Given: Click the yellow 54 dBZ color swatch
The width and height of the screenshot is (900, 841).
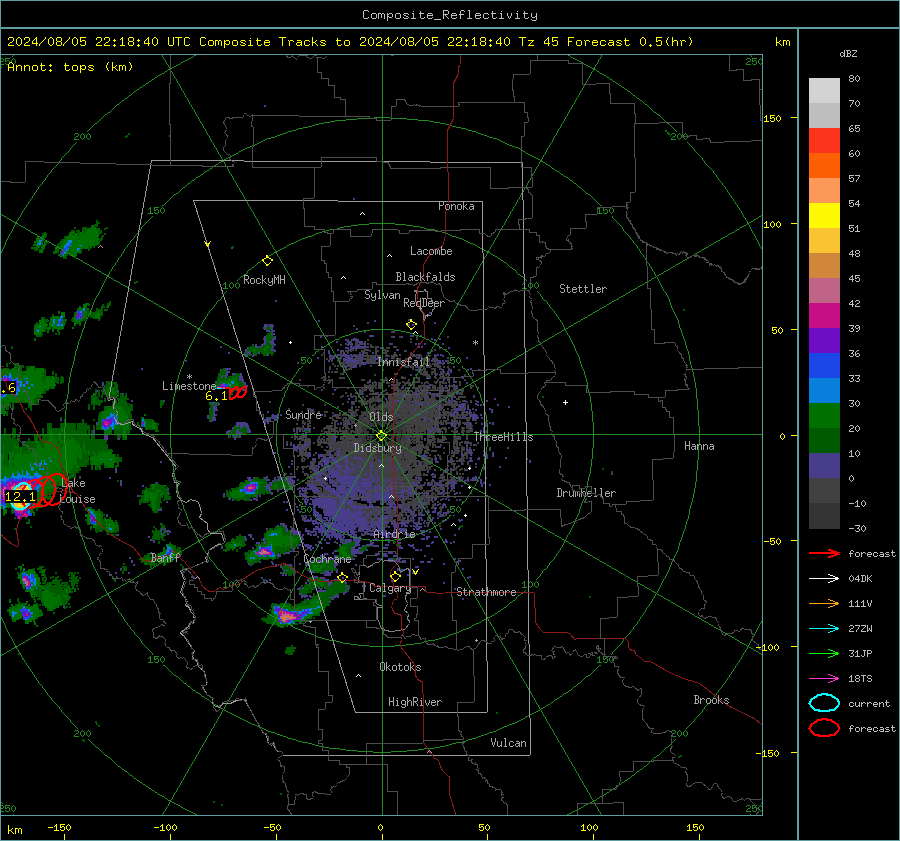Looking at the screenshot, I should pos(824,216).
